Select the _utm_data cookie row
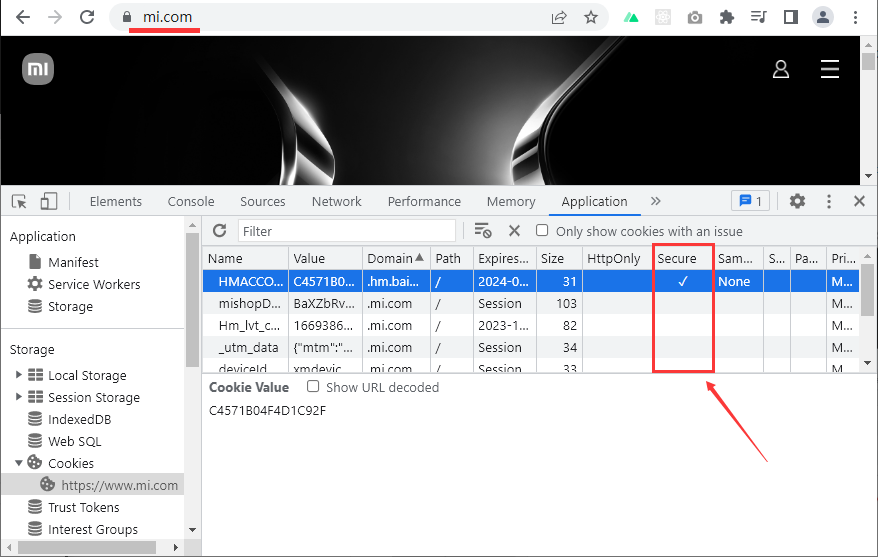 tap(531, 347)
